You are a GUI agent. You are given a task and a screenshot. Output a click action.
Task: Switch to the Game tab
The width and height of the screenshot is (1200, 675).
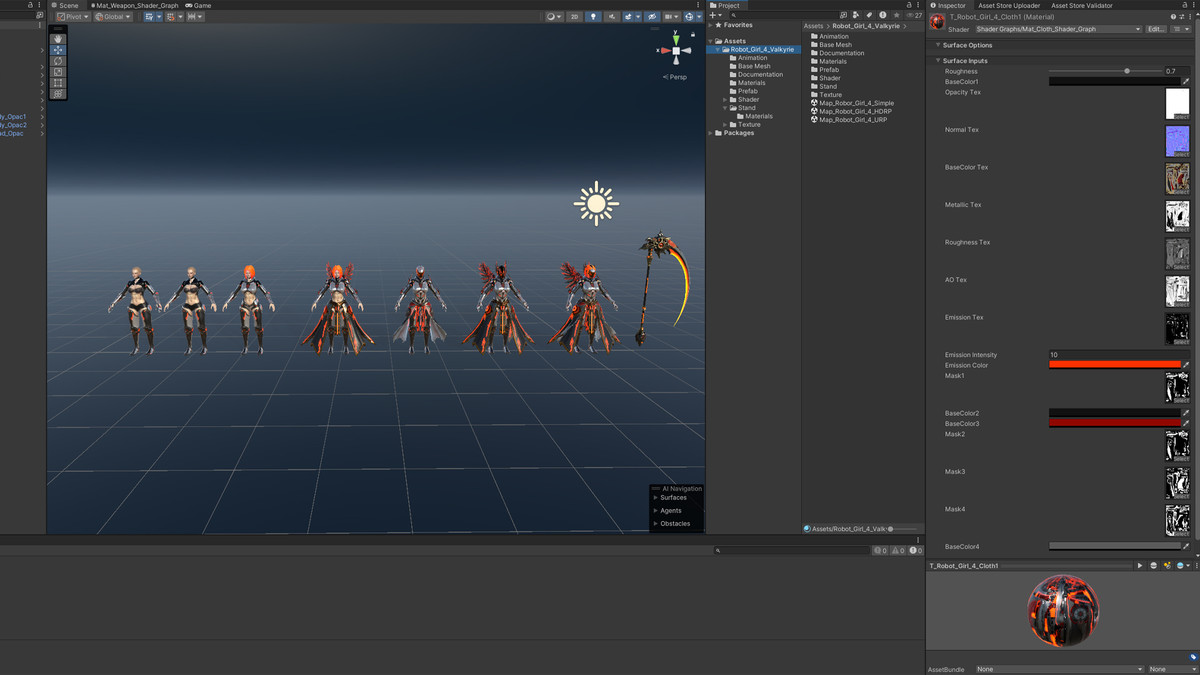point(198,5)
